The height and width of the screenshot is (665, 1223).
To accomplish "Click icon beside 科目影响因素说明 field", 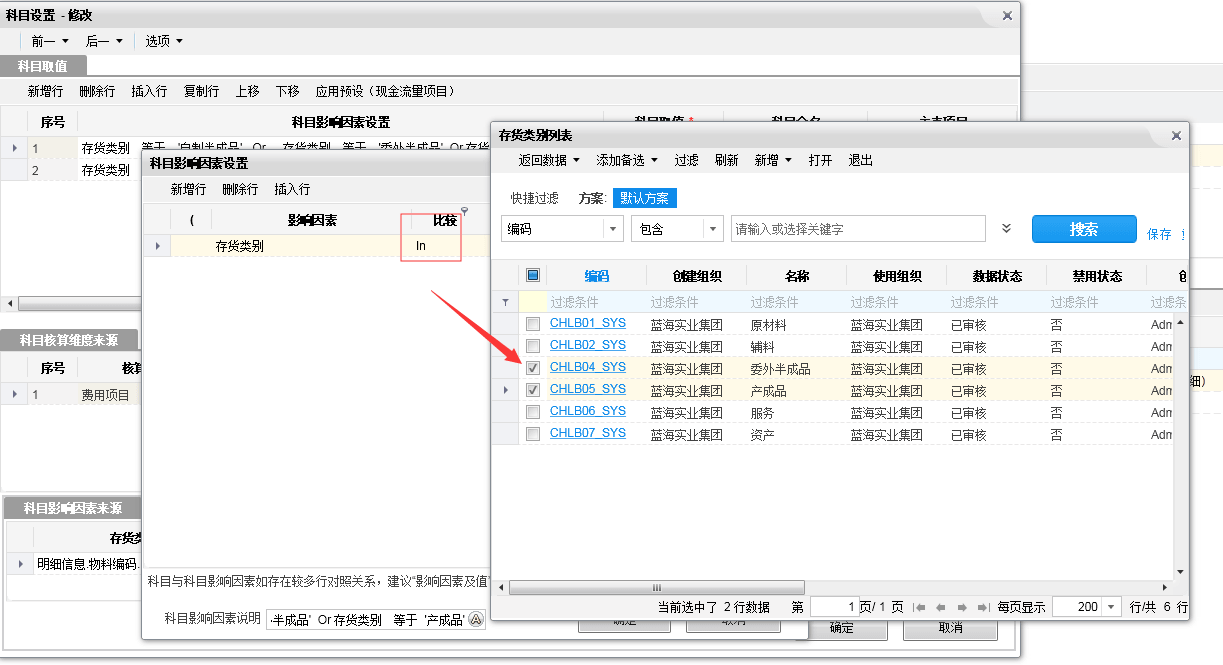I will 476,619.
